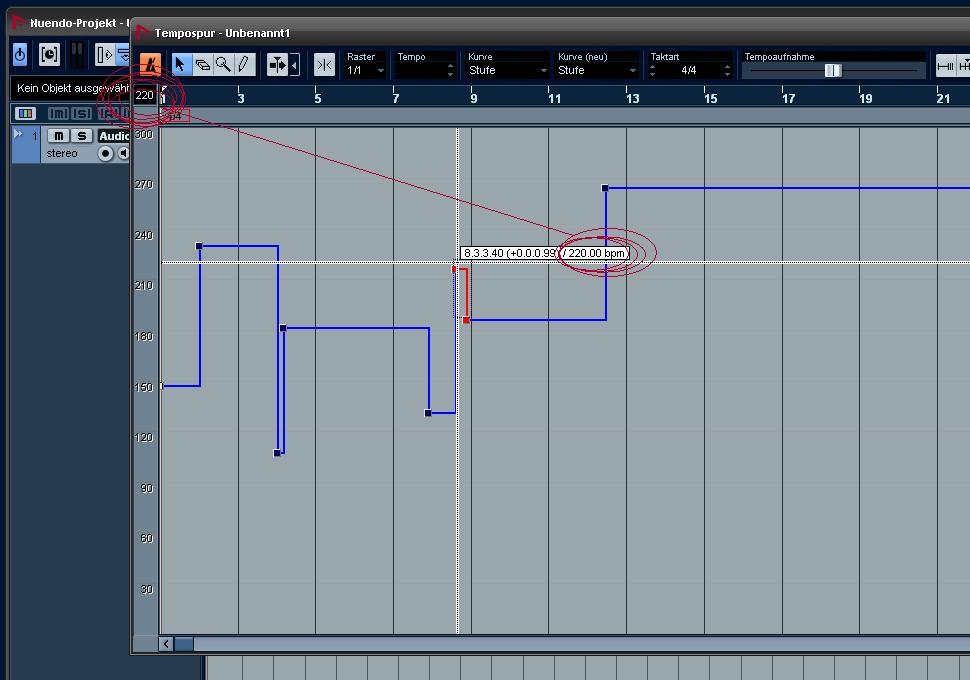Click ruler at bar 17
Image resolution: width=970 pixels, height=680 pixels.
coord(788,98)
